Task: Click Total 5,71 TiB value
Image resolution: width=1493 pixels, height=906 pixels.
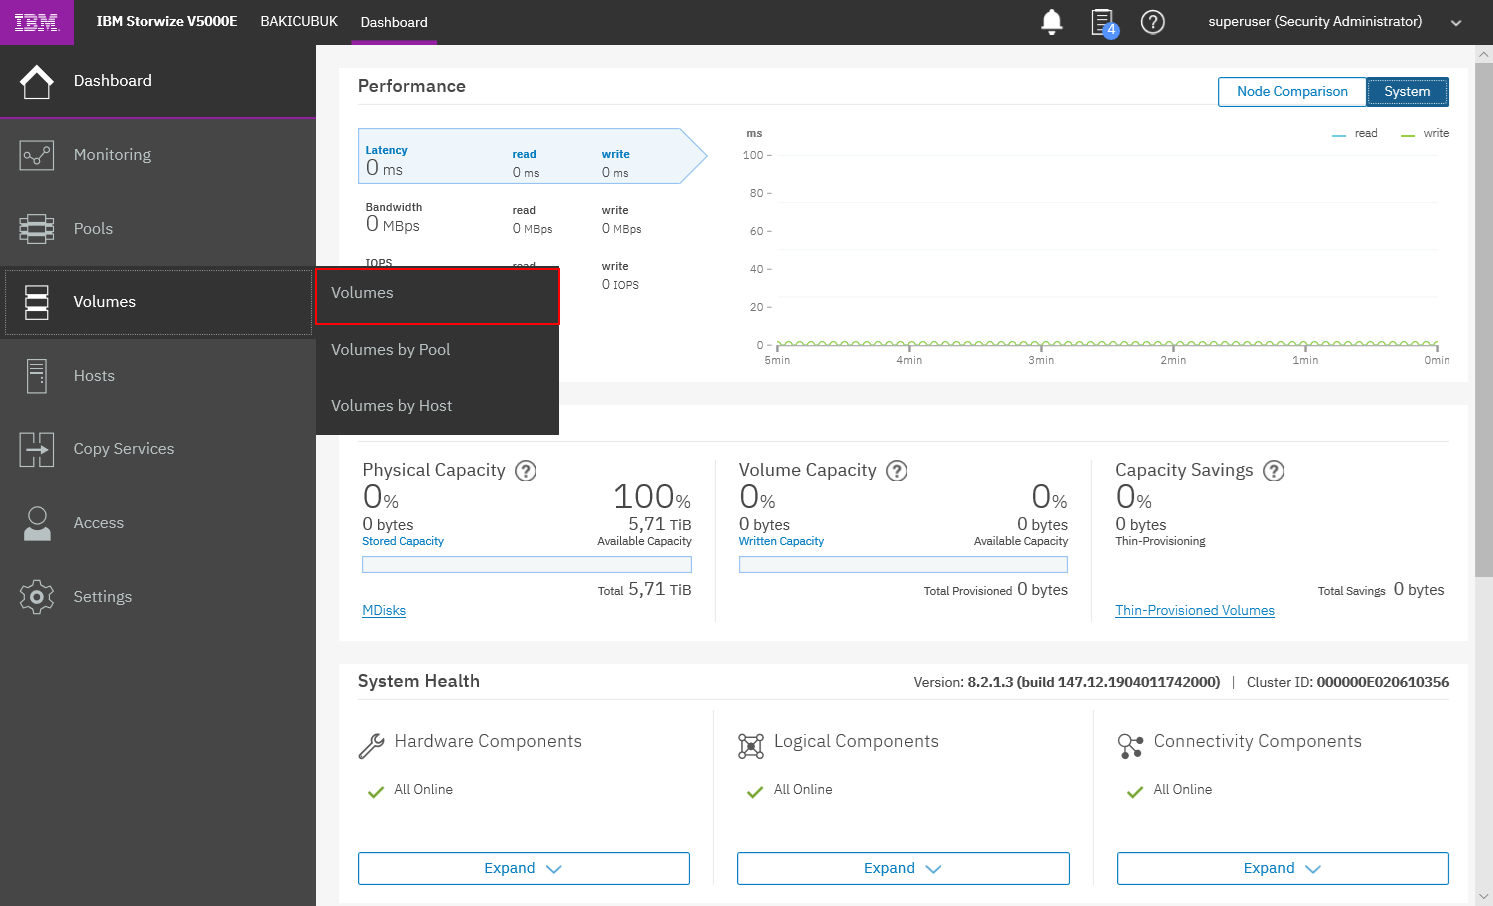Action: (x=645, y=590)
